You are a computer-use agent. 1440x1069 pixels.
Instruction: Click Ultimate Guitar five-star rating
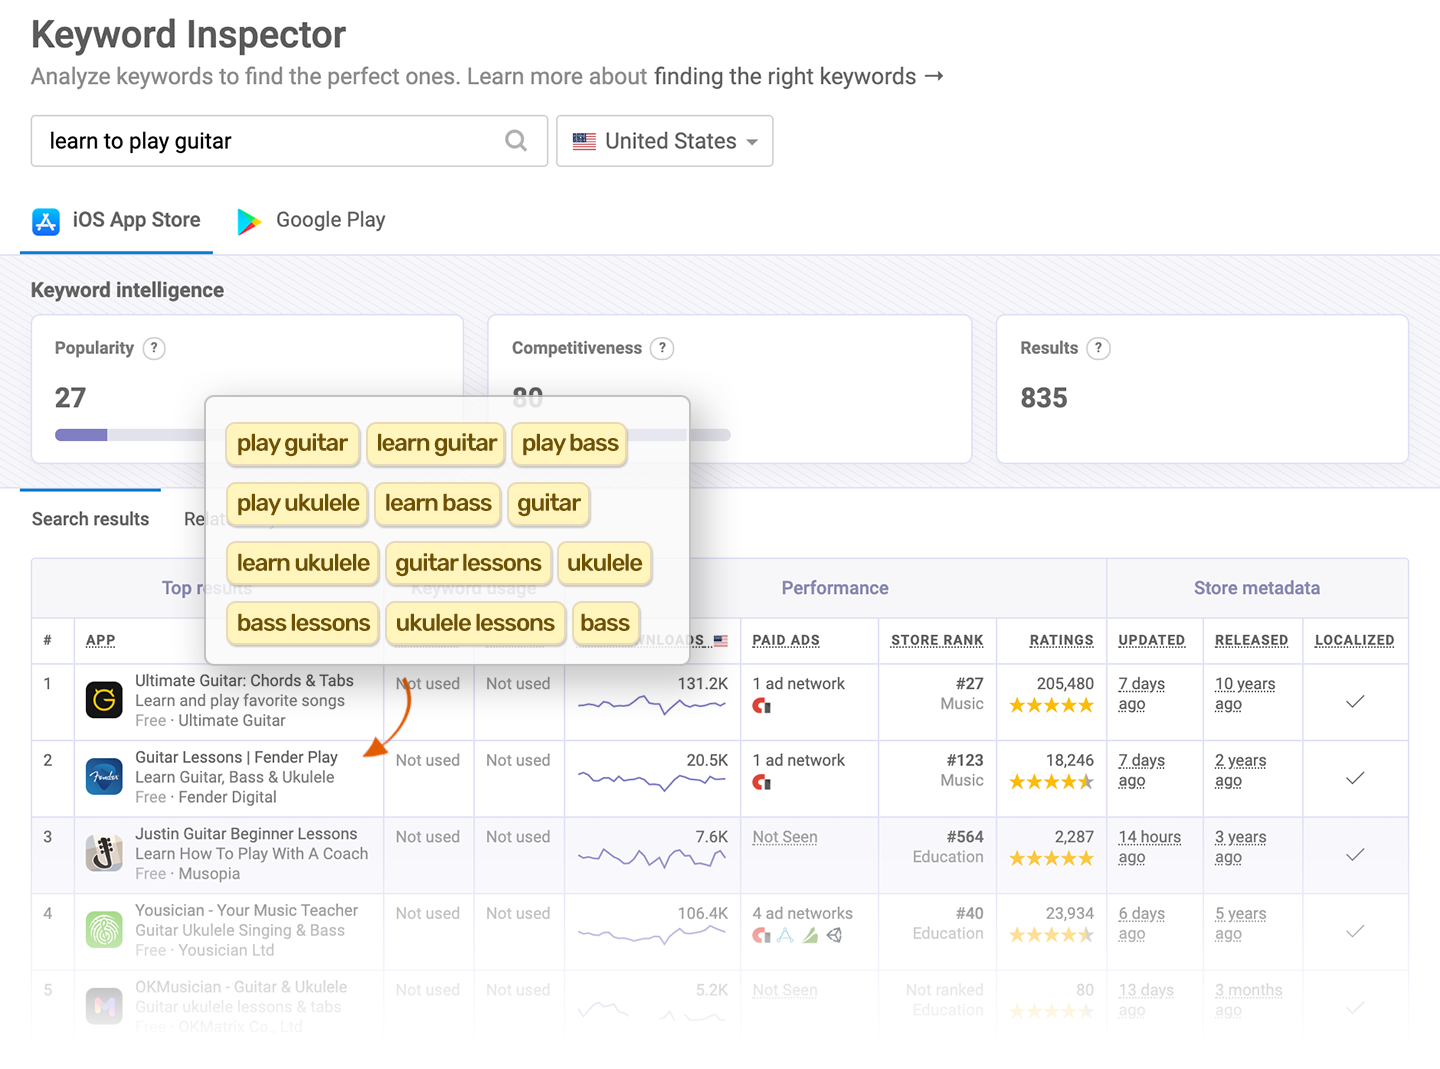pyautogui.click(x=1051, y=705)
